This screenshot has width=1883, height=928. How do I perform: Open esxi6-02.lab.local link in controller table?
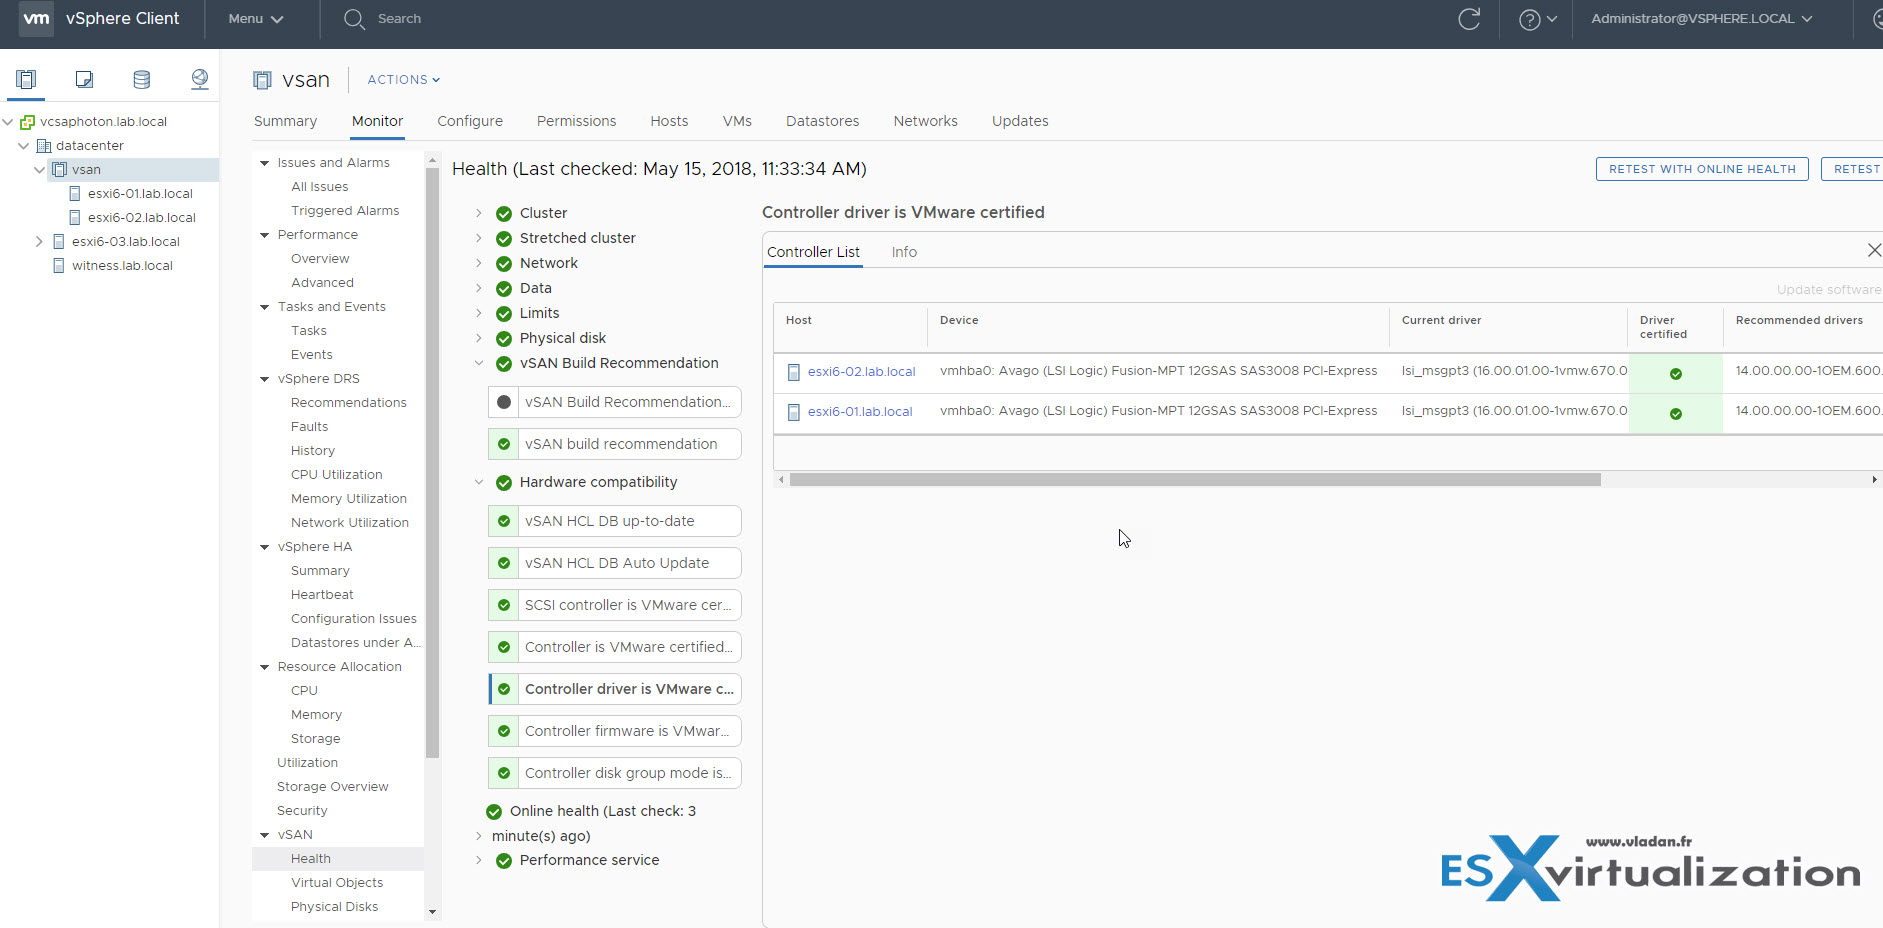(861, 372)
